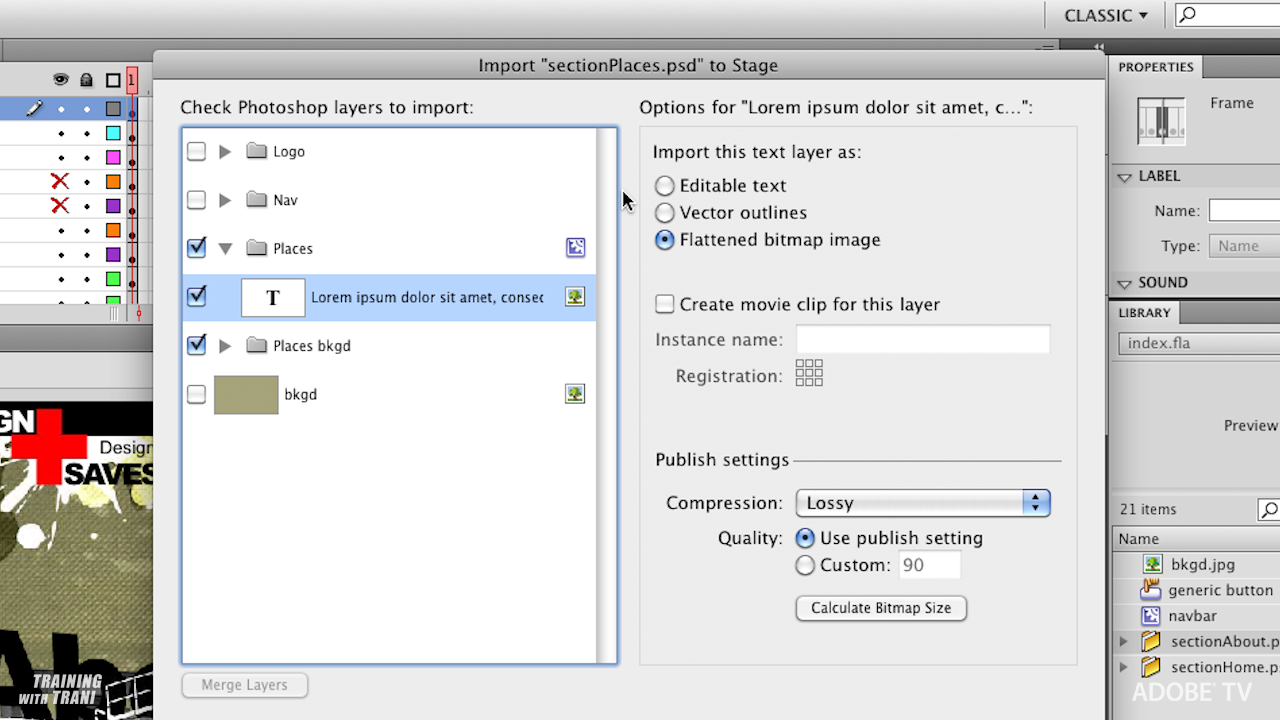Click the gray outline swatch of selected layer
This screenshot has height=720, width=1280.
(x=113, y=108)
